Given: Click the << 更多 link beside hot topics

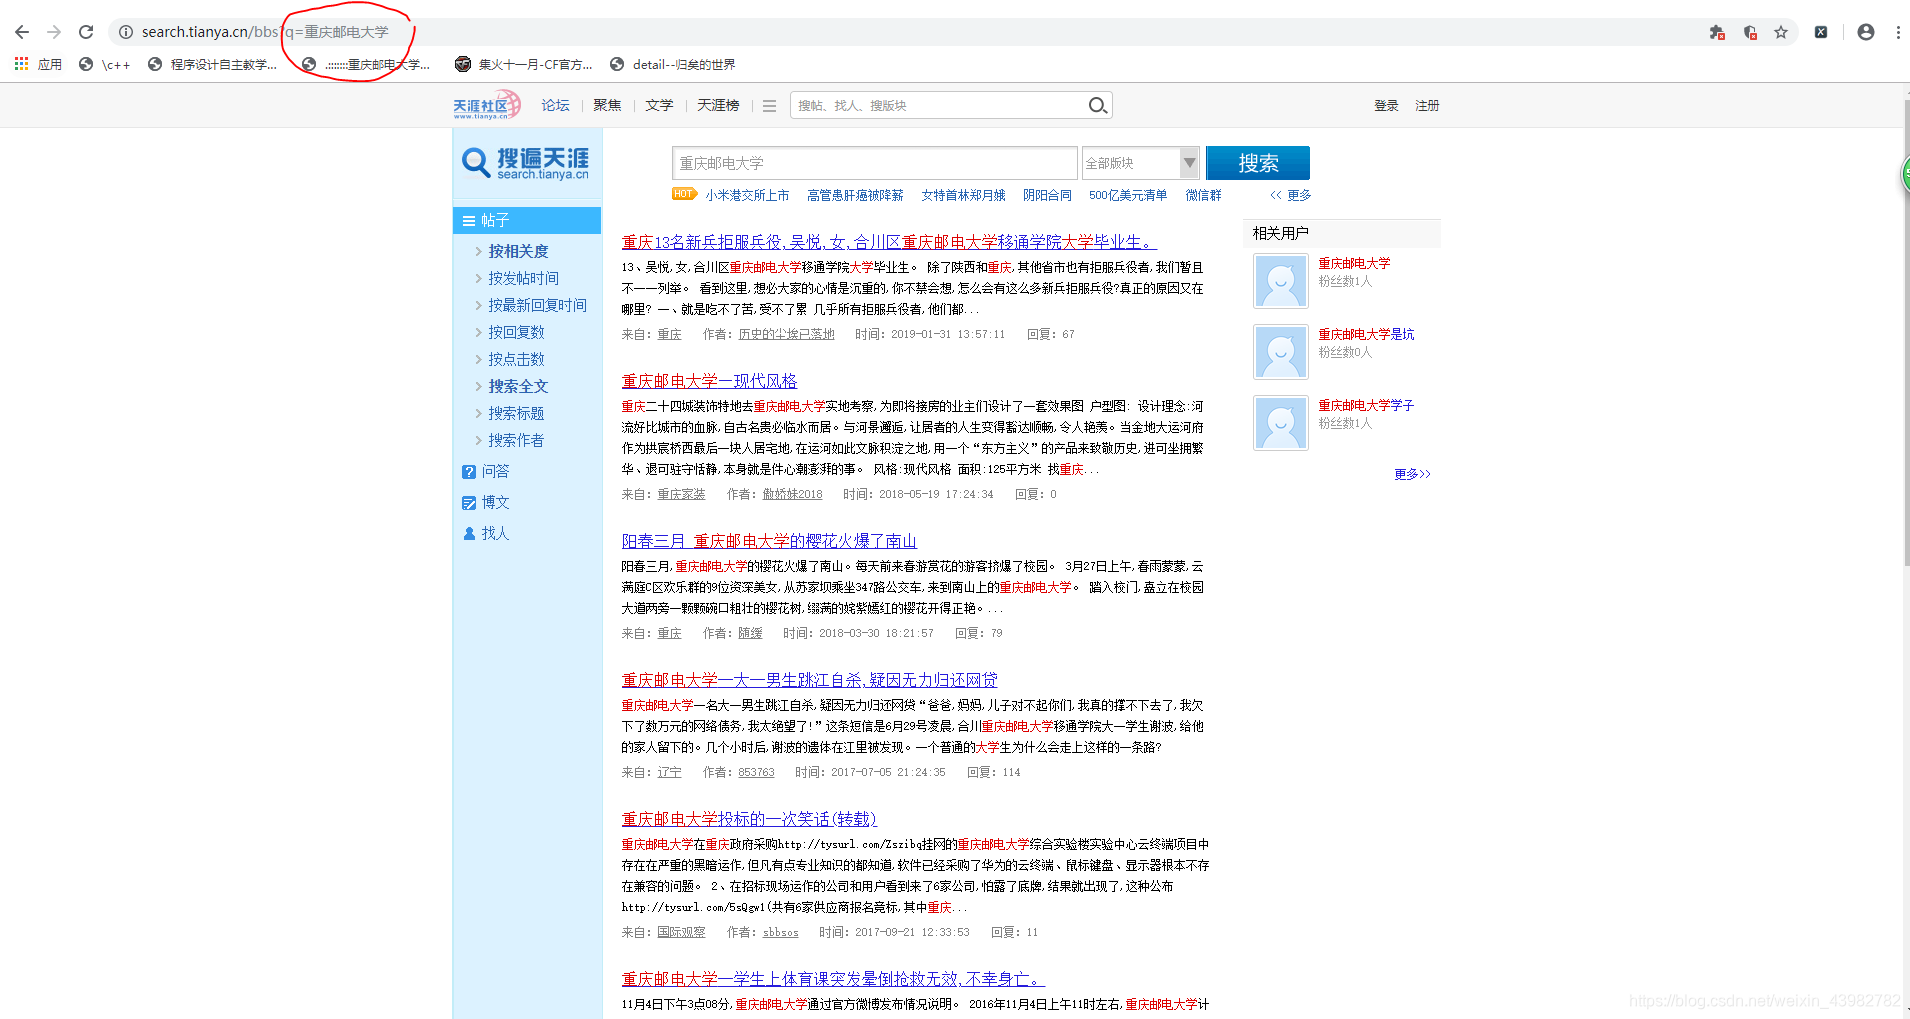Looking at the screenshot, I should 1290,195.
